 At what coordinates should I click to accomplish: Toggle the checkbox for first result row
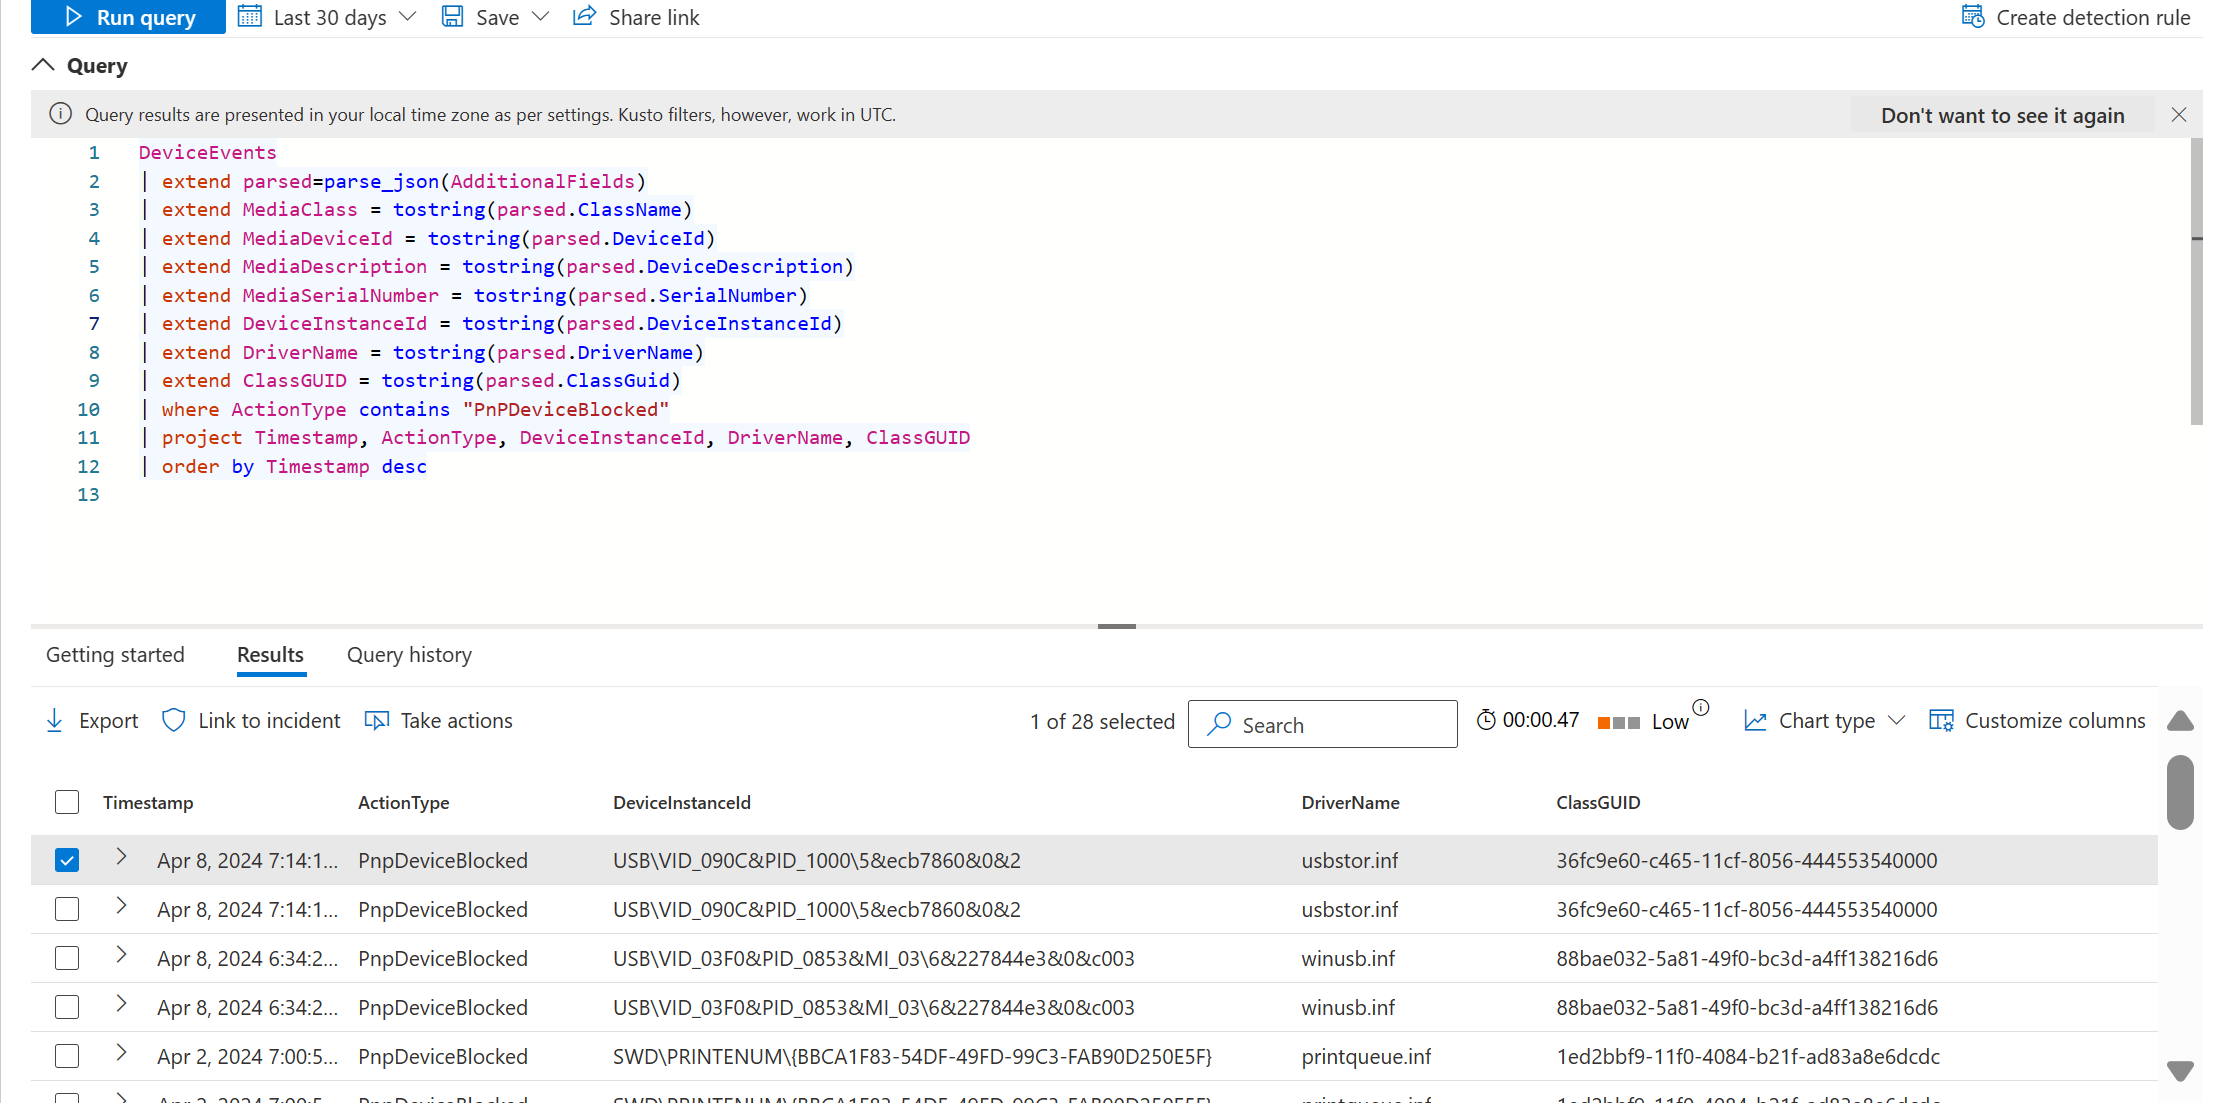tap(66, 859)
